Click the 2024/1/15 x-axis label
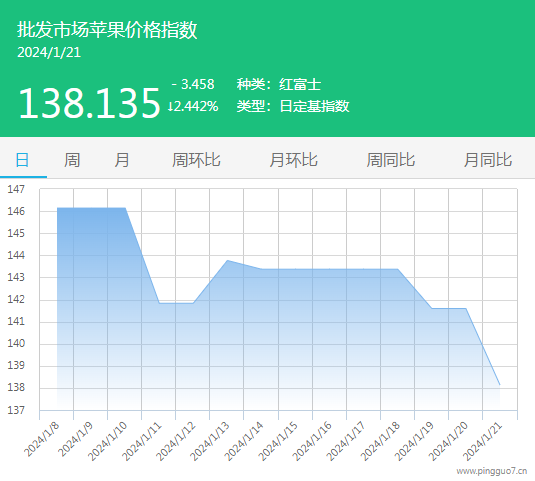This screenshot has height=481, width=535. [x=278, y=441]
